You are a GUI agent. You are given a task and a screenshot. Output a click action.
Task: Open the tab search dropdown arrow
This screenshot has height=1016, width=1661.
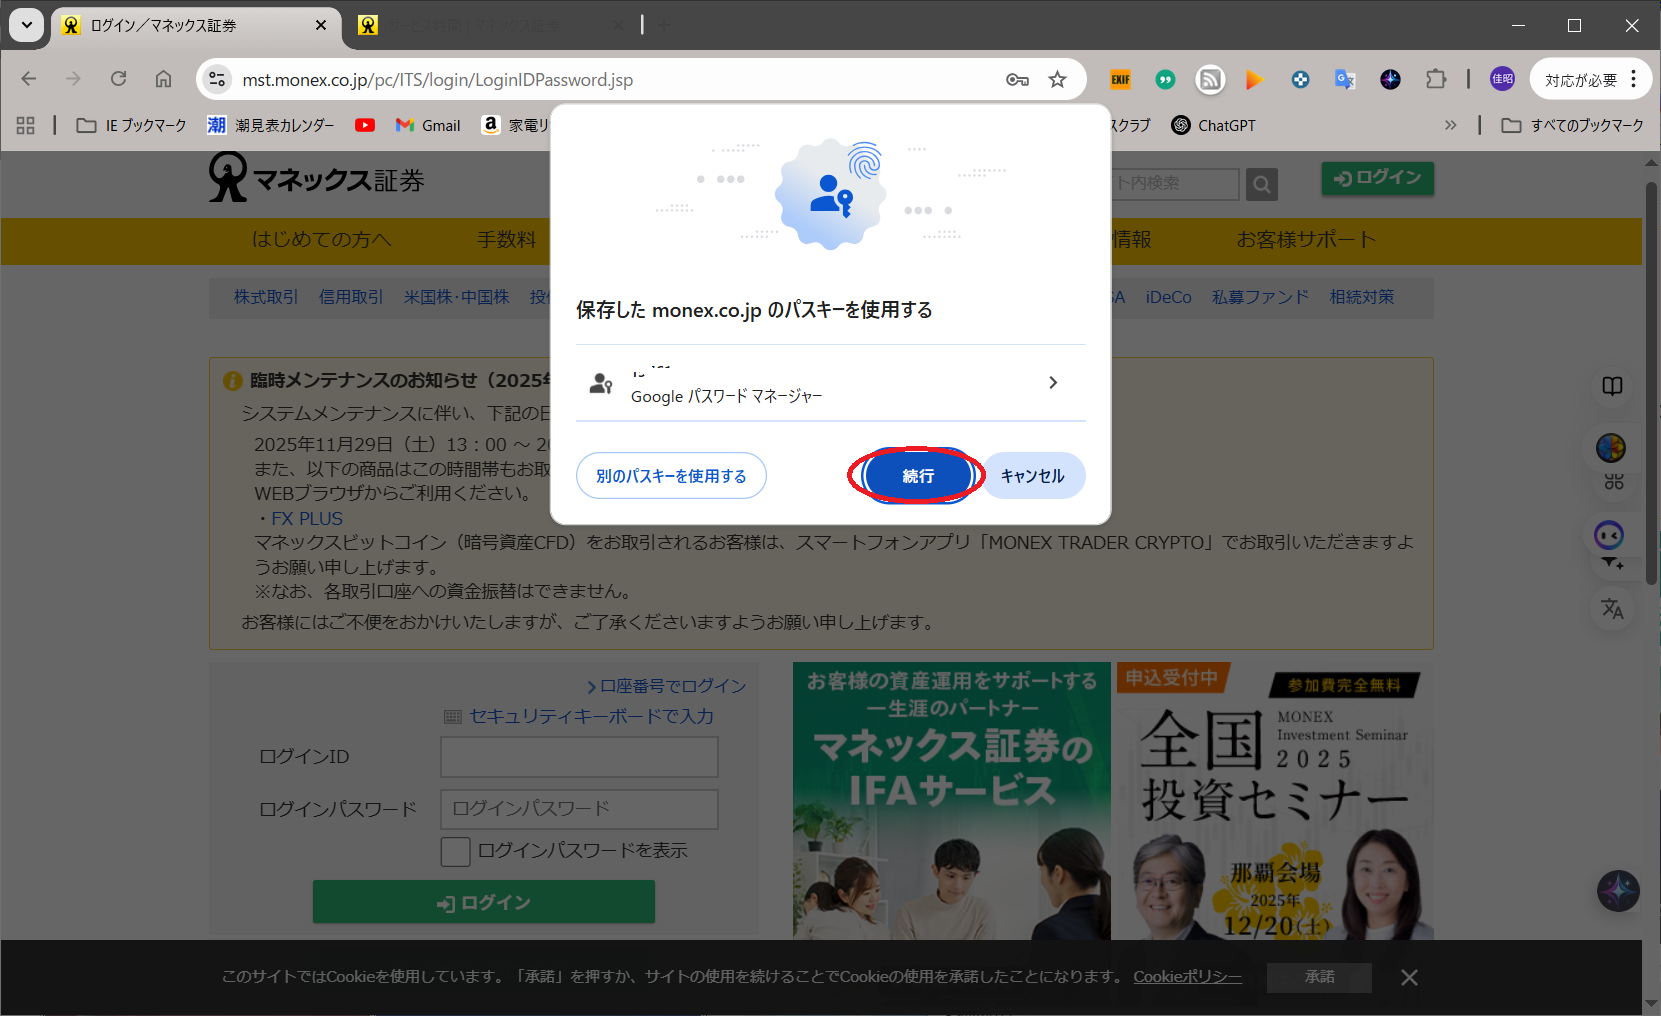point(26,25)
